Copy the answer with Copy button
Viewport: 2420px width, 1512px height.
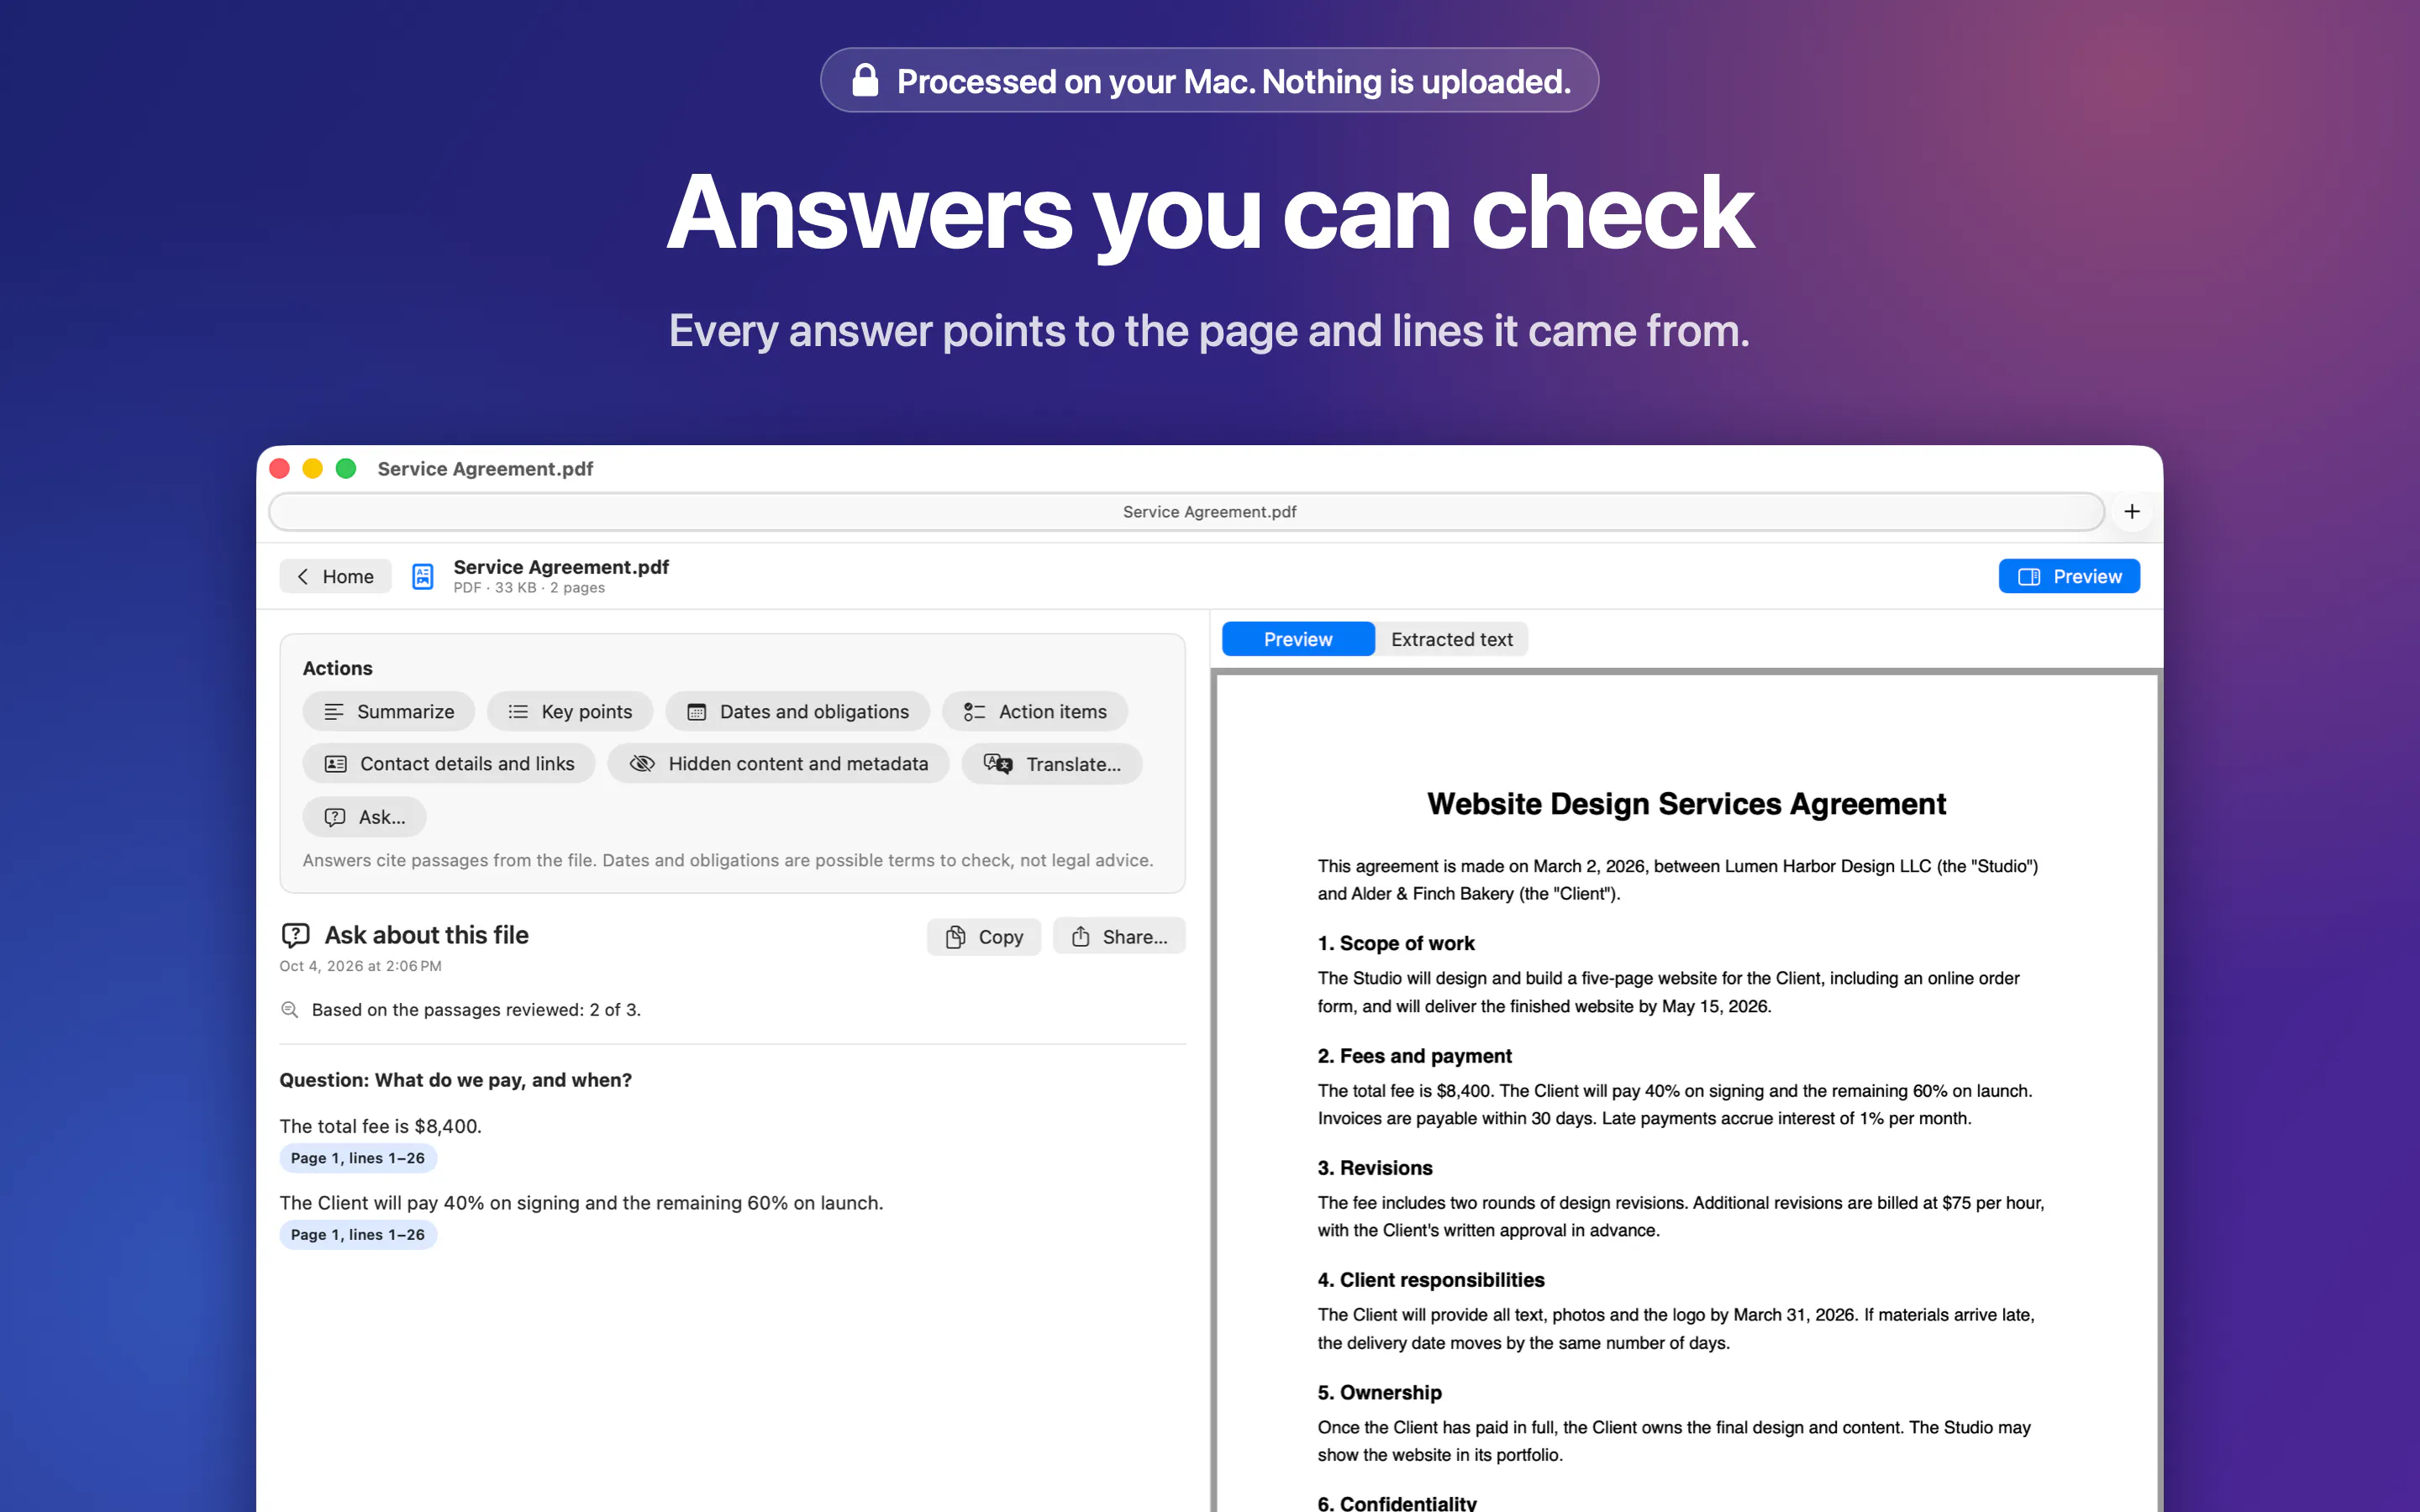coord(984,937)
